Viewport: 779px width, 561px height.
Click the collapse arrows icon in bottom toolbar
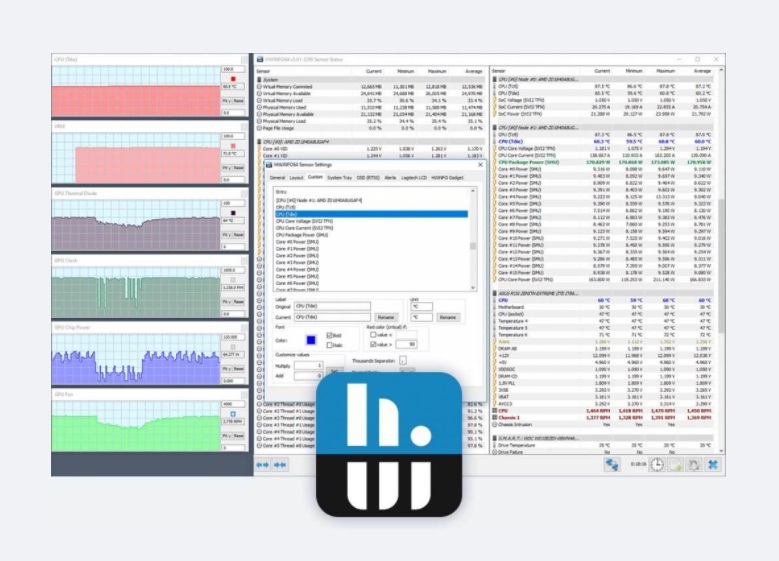tap(280, 465)
